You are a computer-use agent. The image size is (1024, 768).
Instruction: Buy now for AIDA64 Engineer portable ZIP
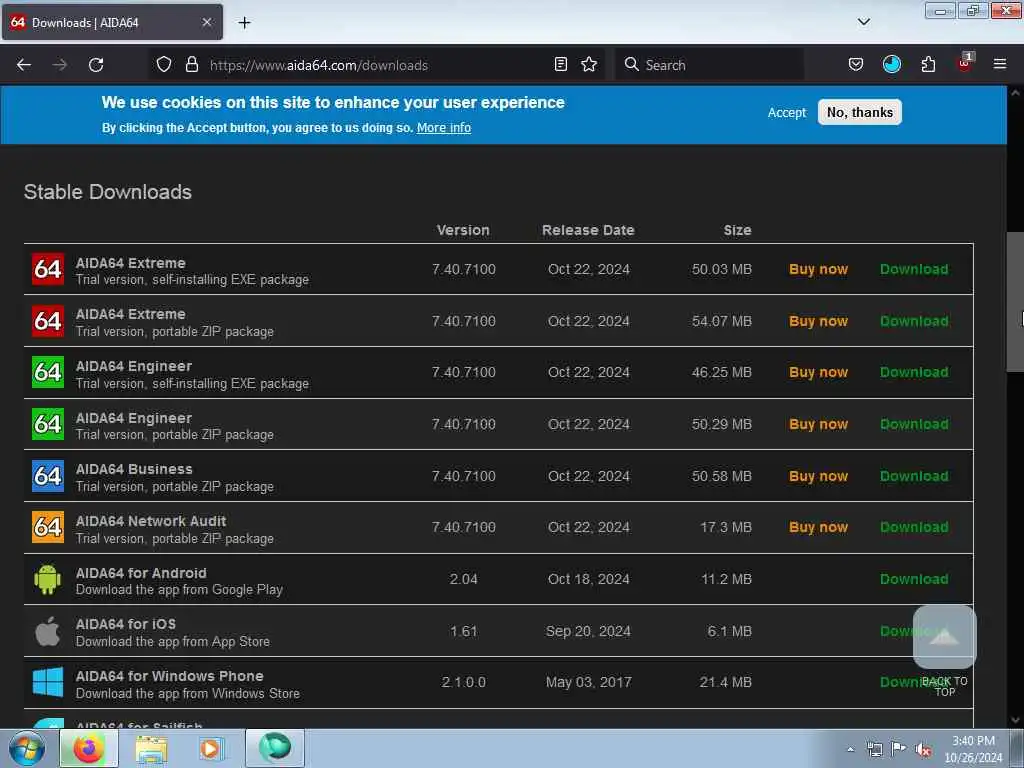pos(818,424)
